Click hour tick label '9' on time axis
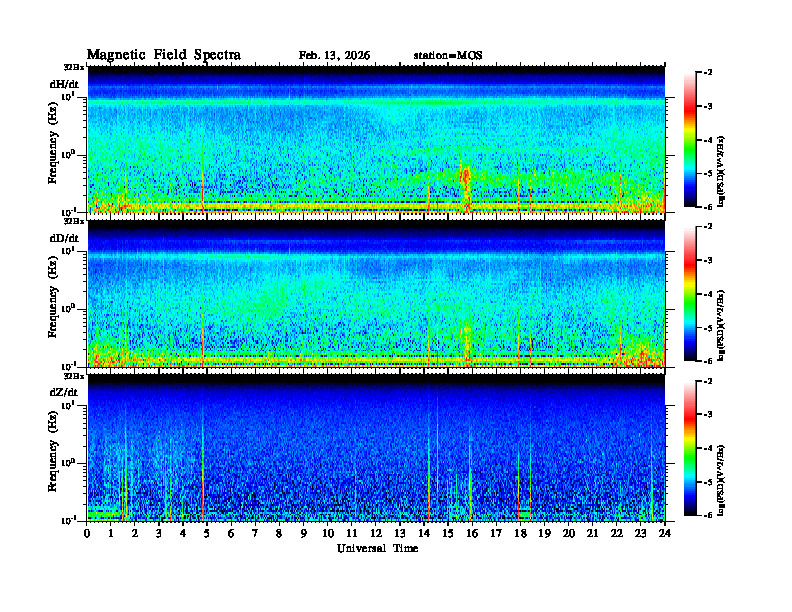792x612 pixels. (304, 534)
